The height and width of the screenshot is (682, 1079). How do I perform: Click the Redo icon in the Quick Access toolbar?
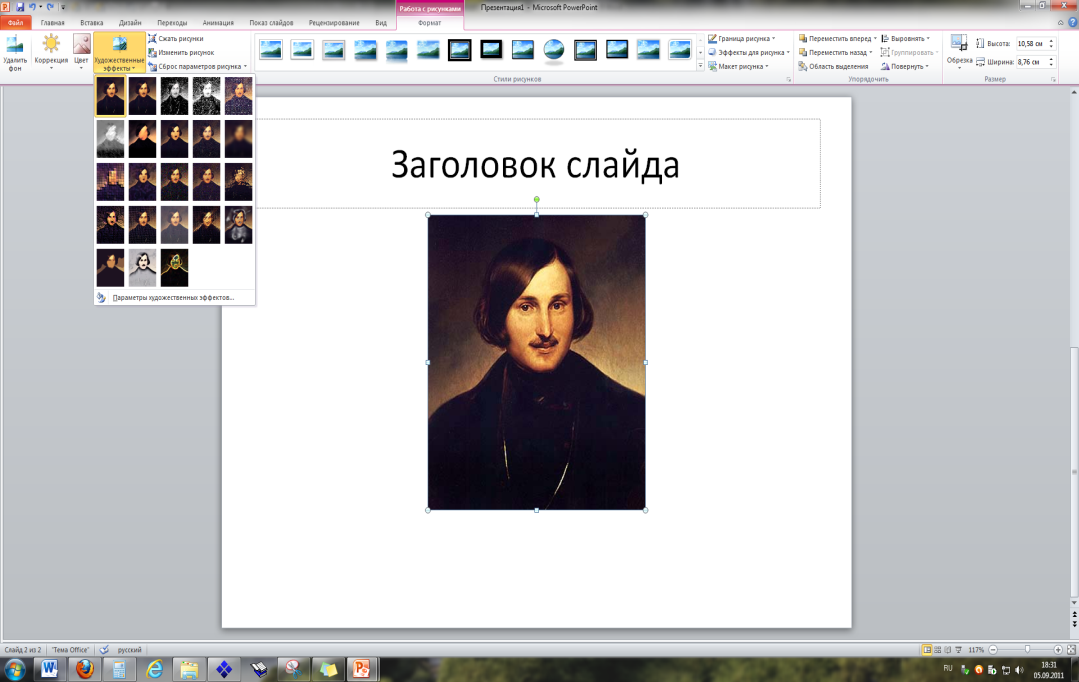click(x=50, y=7)
